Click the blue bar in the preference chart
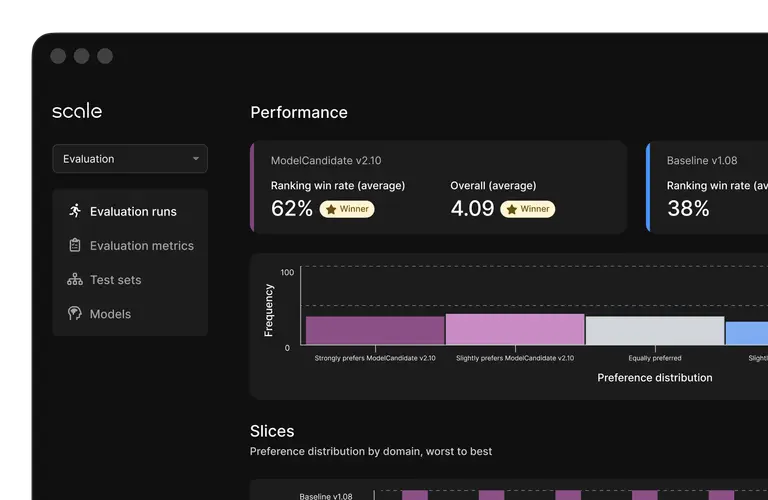 coord(746,333)
